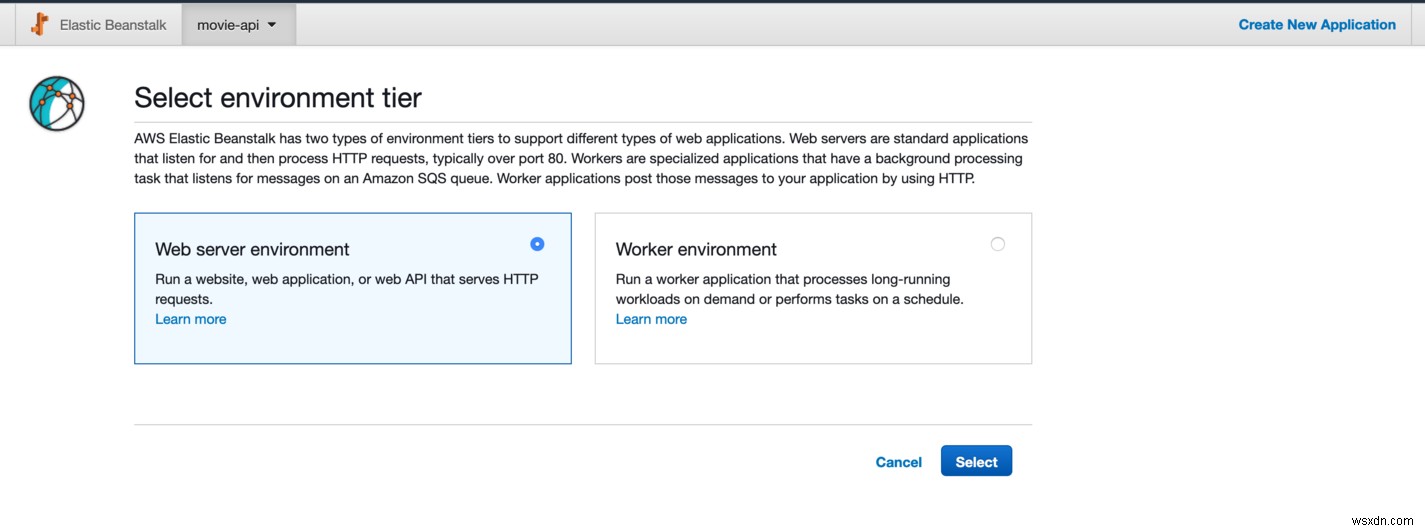Select the Web server environment radio button
Image resolution: width=1425 pixels, height=531 pixels.
click(537, 244)
